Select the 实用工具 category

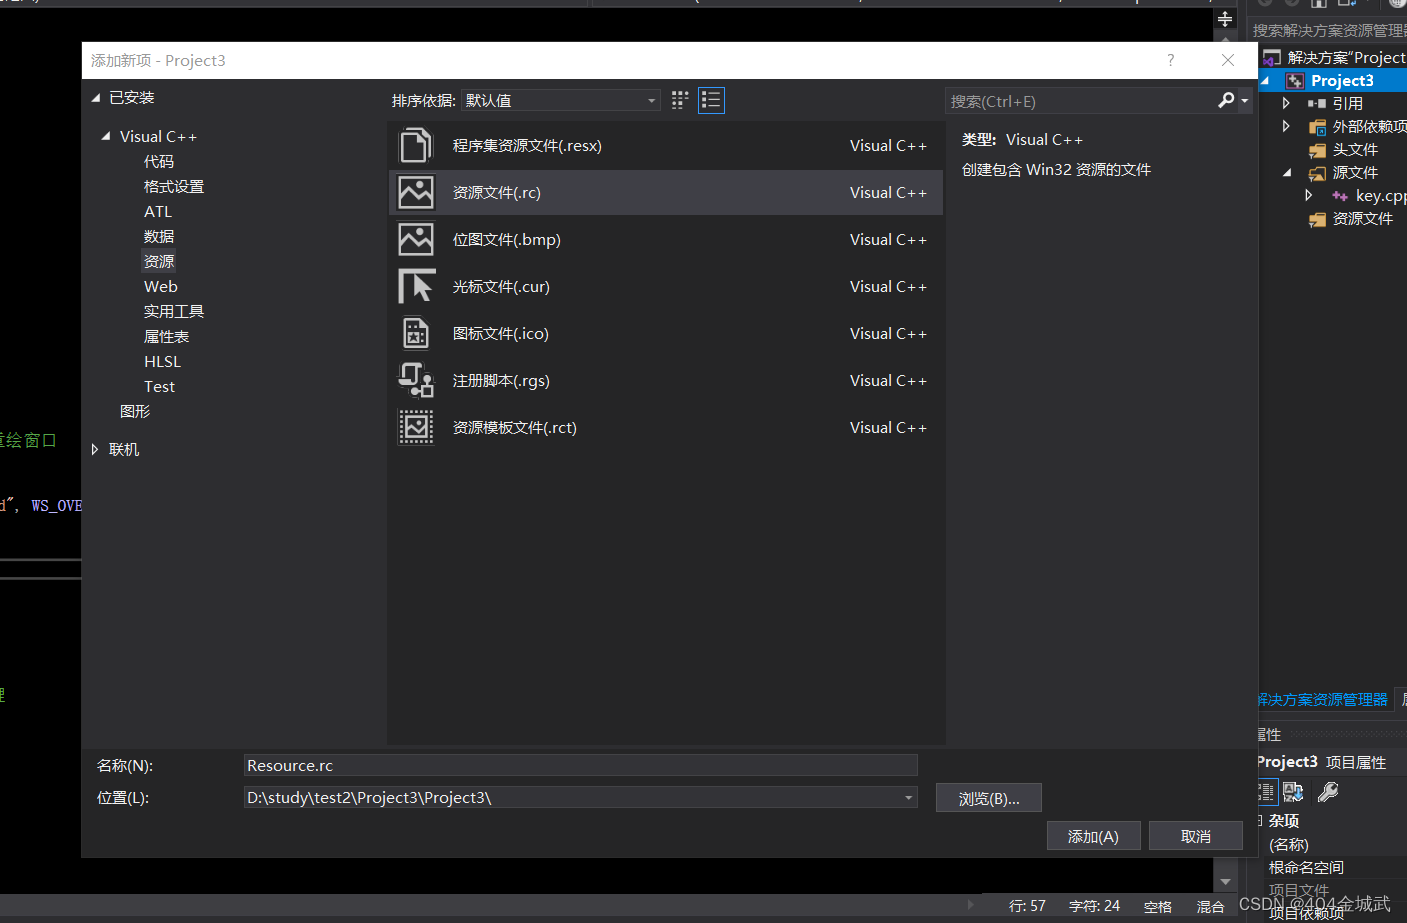tap(174, 312)
